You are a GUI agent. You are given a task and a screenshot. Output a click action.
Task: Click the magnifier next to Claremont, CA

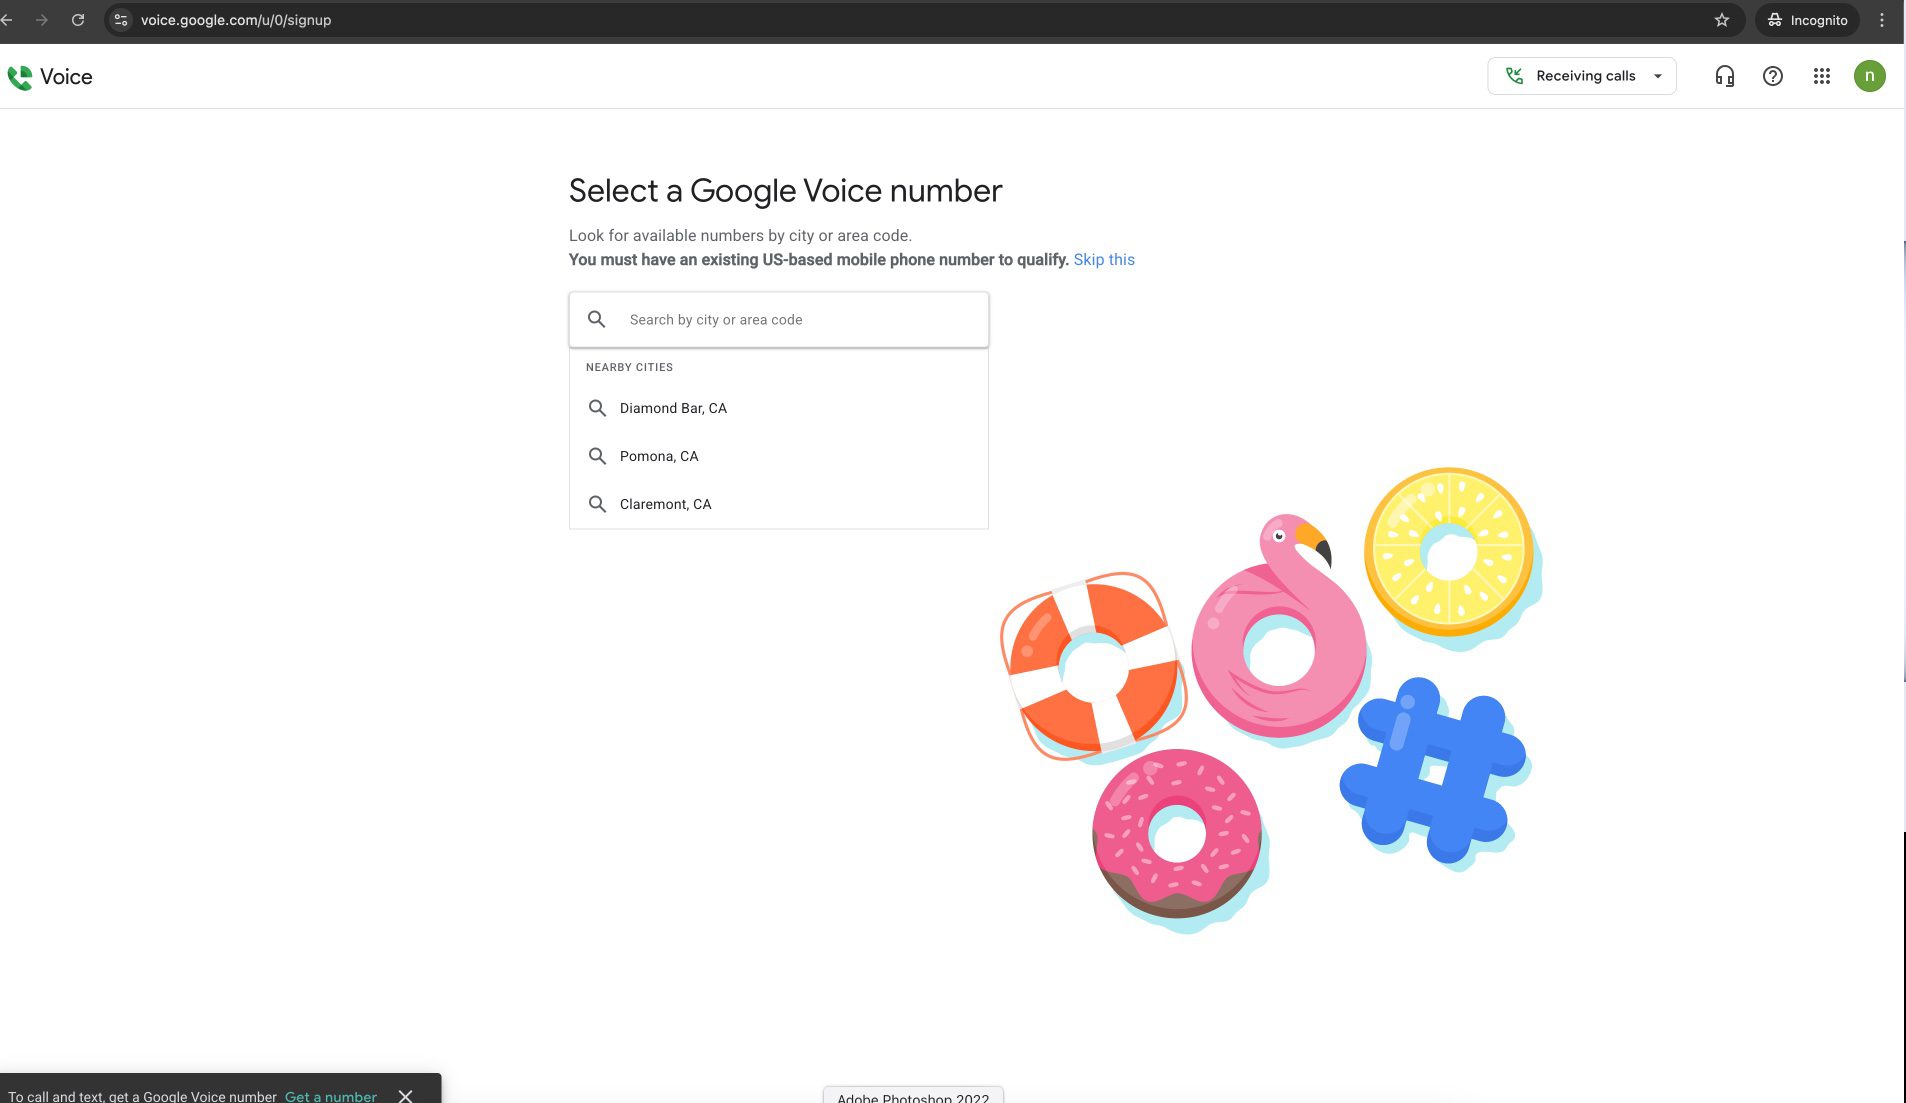597,504
